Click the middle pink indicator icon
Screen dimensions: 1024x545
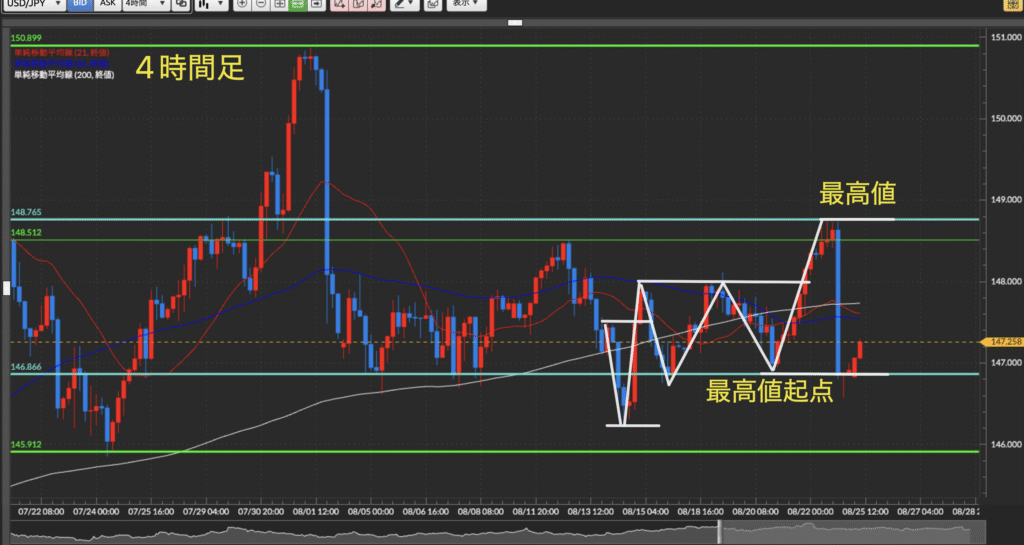point(357,4)
